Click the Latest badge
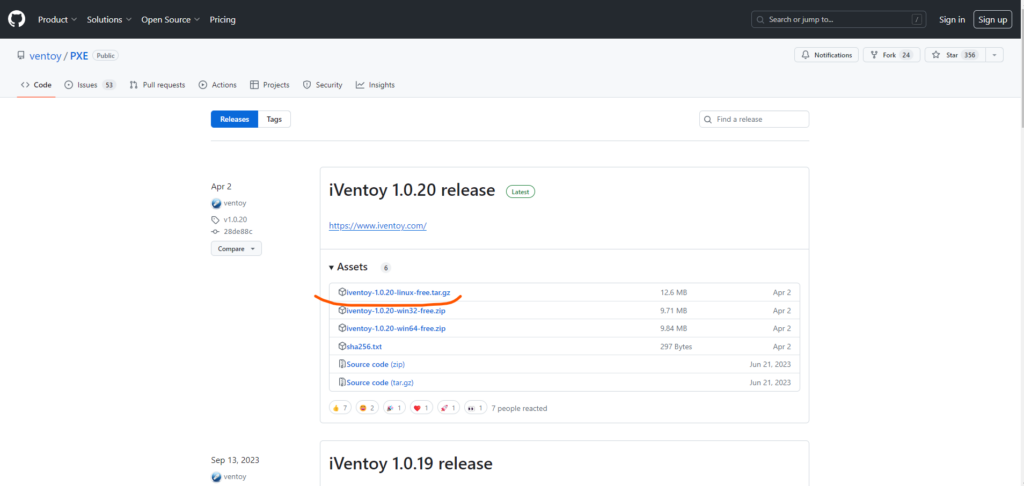The width and height of the screenshot is (1024, 486). tap(520, 192)
